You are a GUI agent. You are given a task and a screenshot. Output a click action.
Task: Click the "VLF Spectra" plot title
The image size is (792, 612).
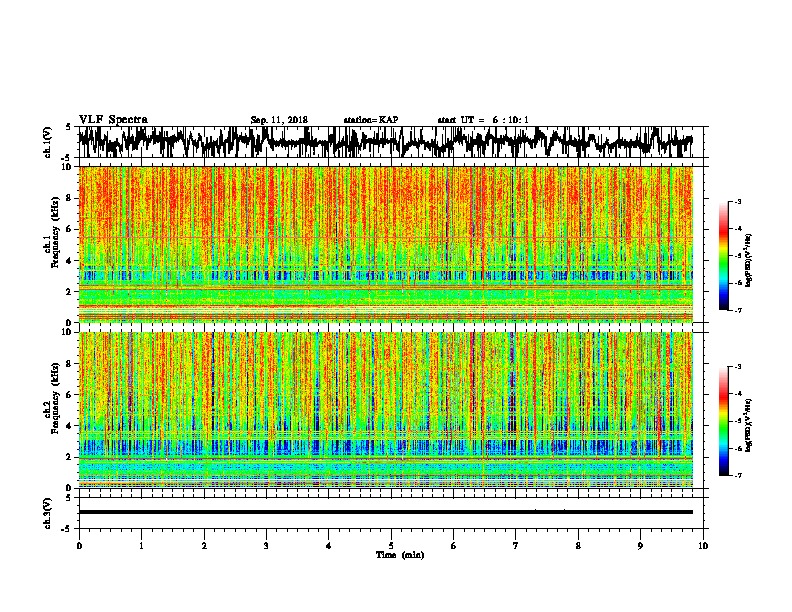click(x=113, y=120)
